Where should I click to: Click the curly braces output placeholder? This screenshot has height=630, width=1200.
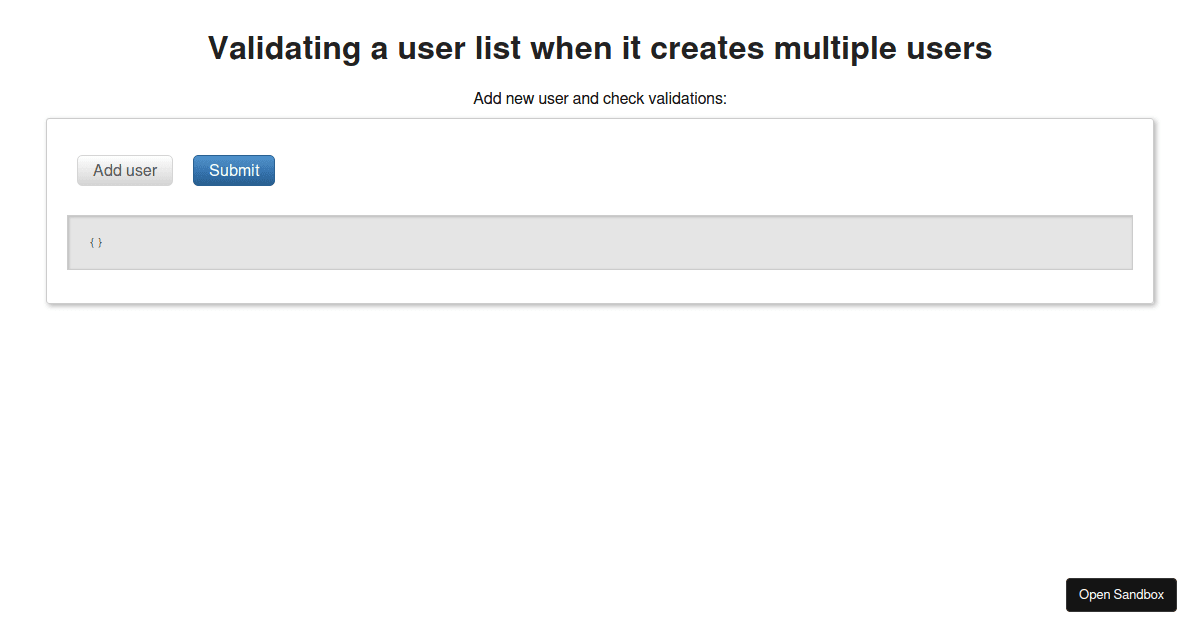[95, 242]
